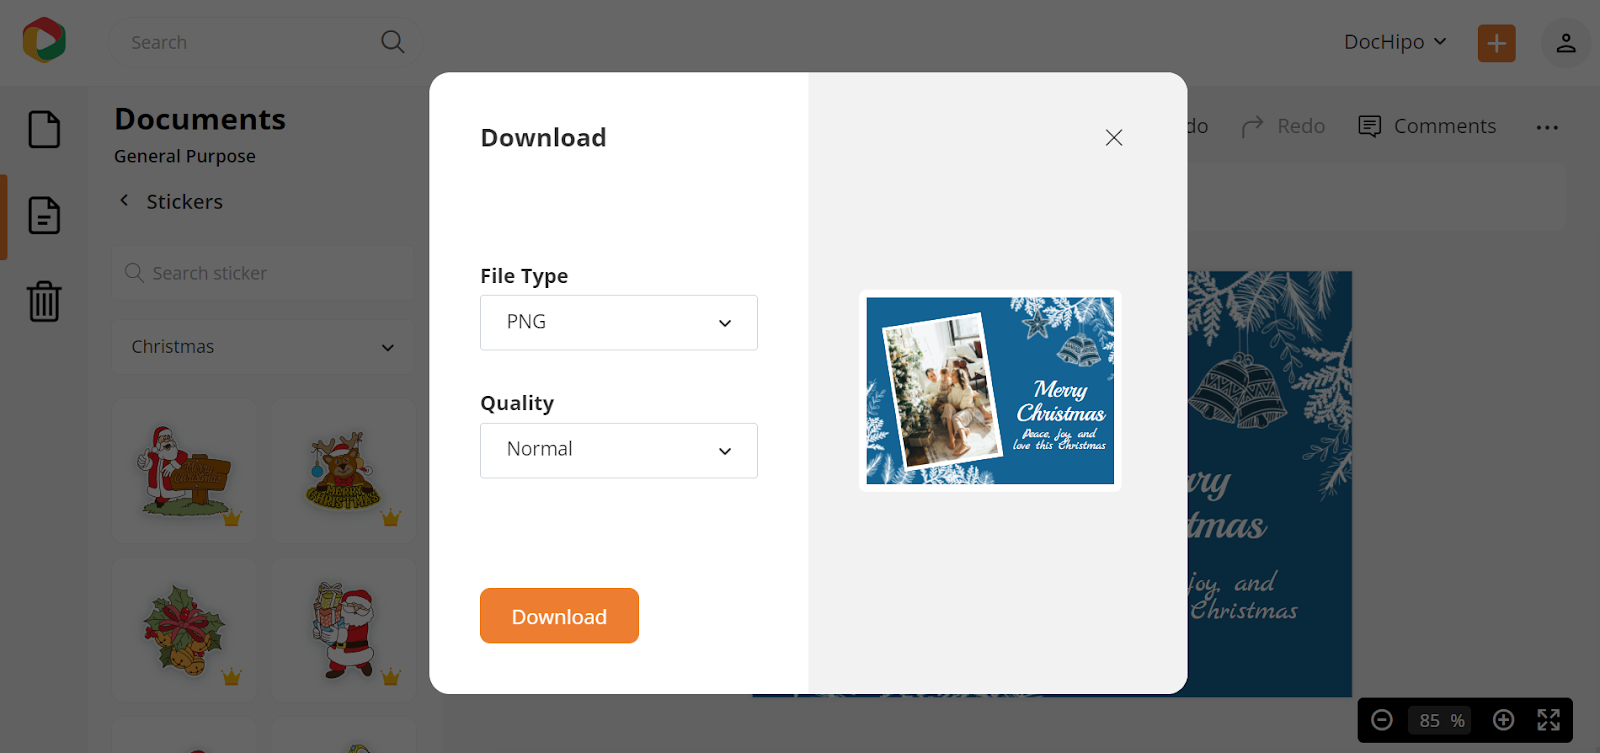Click the Redo label in toolbar
Viewport: 1600px width, 753px height.
(1301, 127)
